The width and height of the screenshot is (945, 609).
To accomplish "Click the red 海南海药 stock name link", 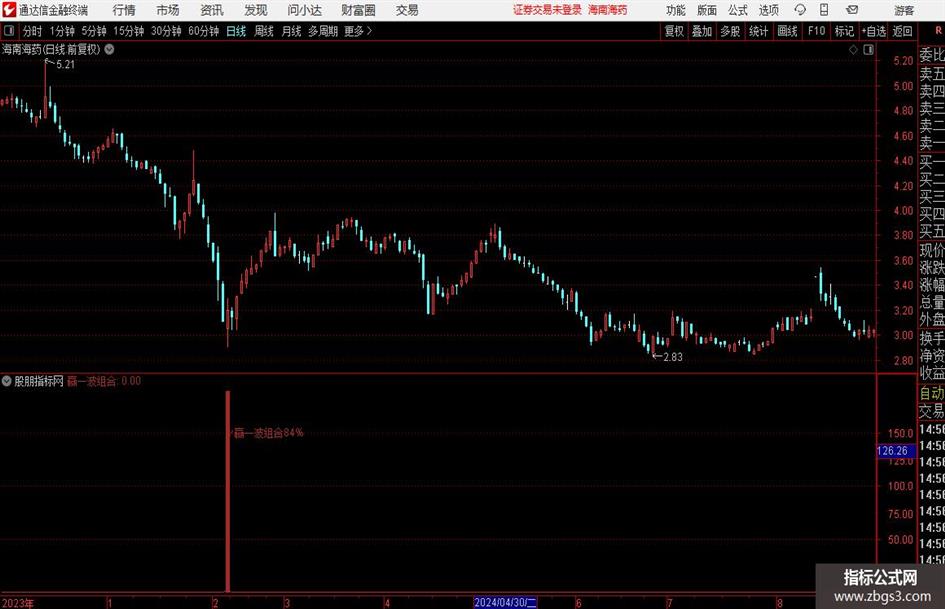I will pyautogui.click(x=608, y=10).
